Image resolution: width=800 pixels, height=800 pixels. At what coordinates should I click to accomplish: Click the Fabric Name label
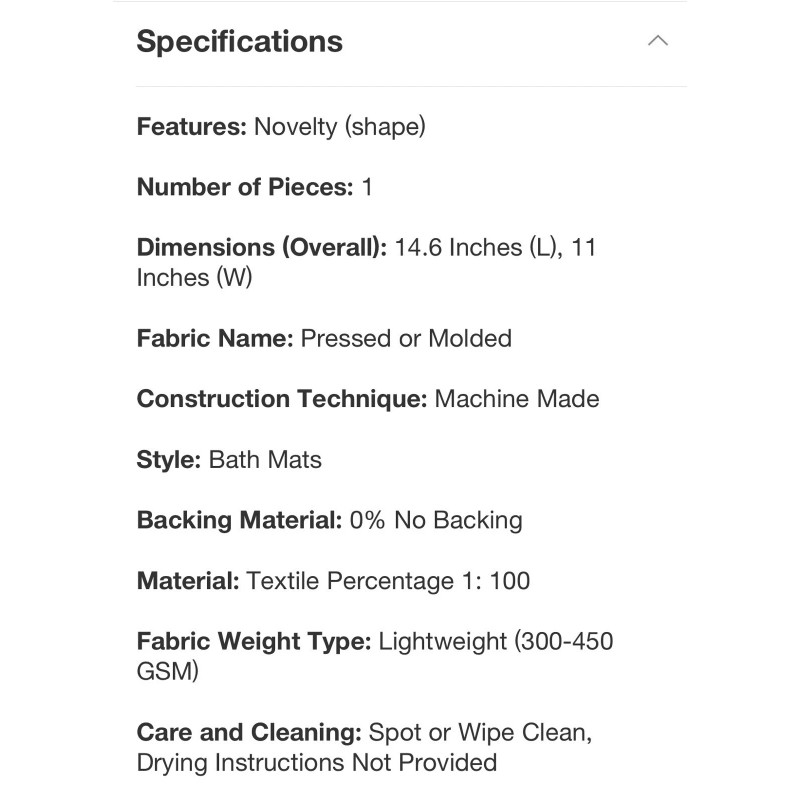pyautogui.click(x=215, y=338)
